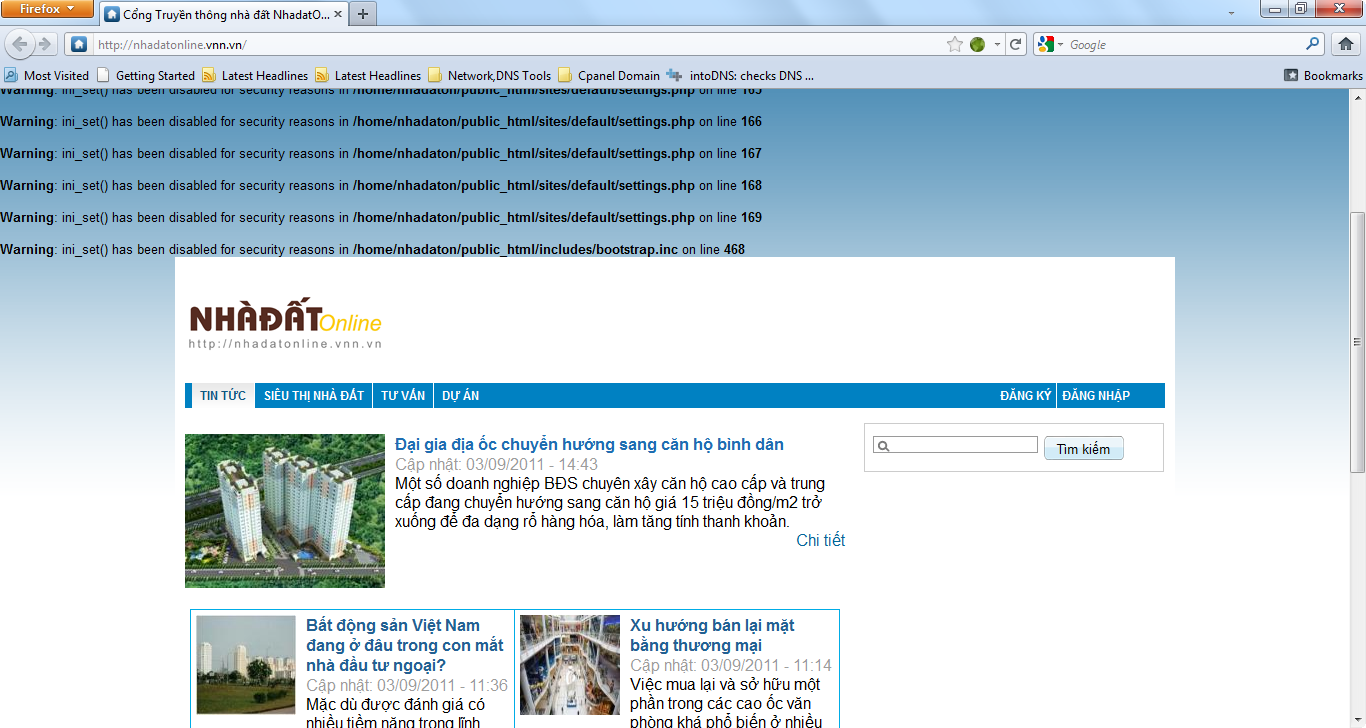This screenshot has width=1366, height=728.
Task: Go forward with the Forward arrow
Action: tap(44, 44)
